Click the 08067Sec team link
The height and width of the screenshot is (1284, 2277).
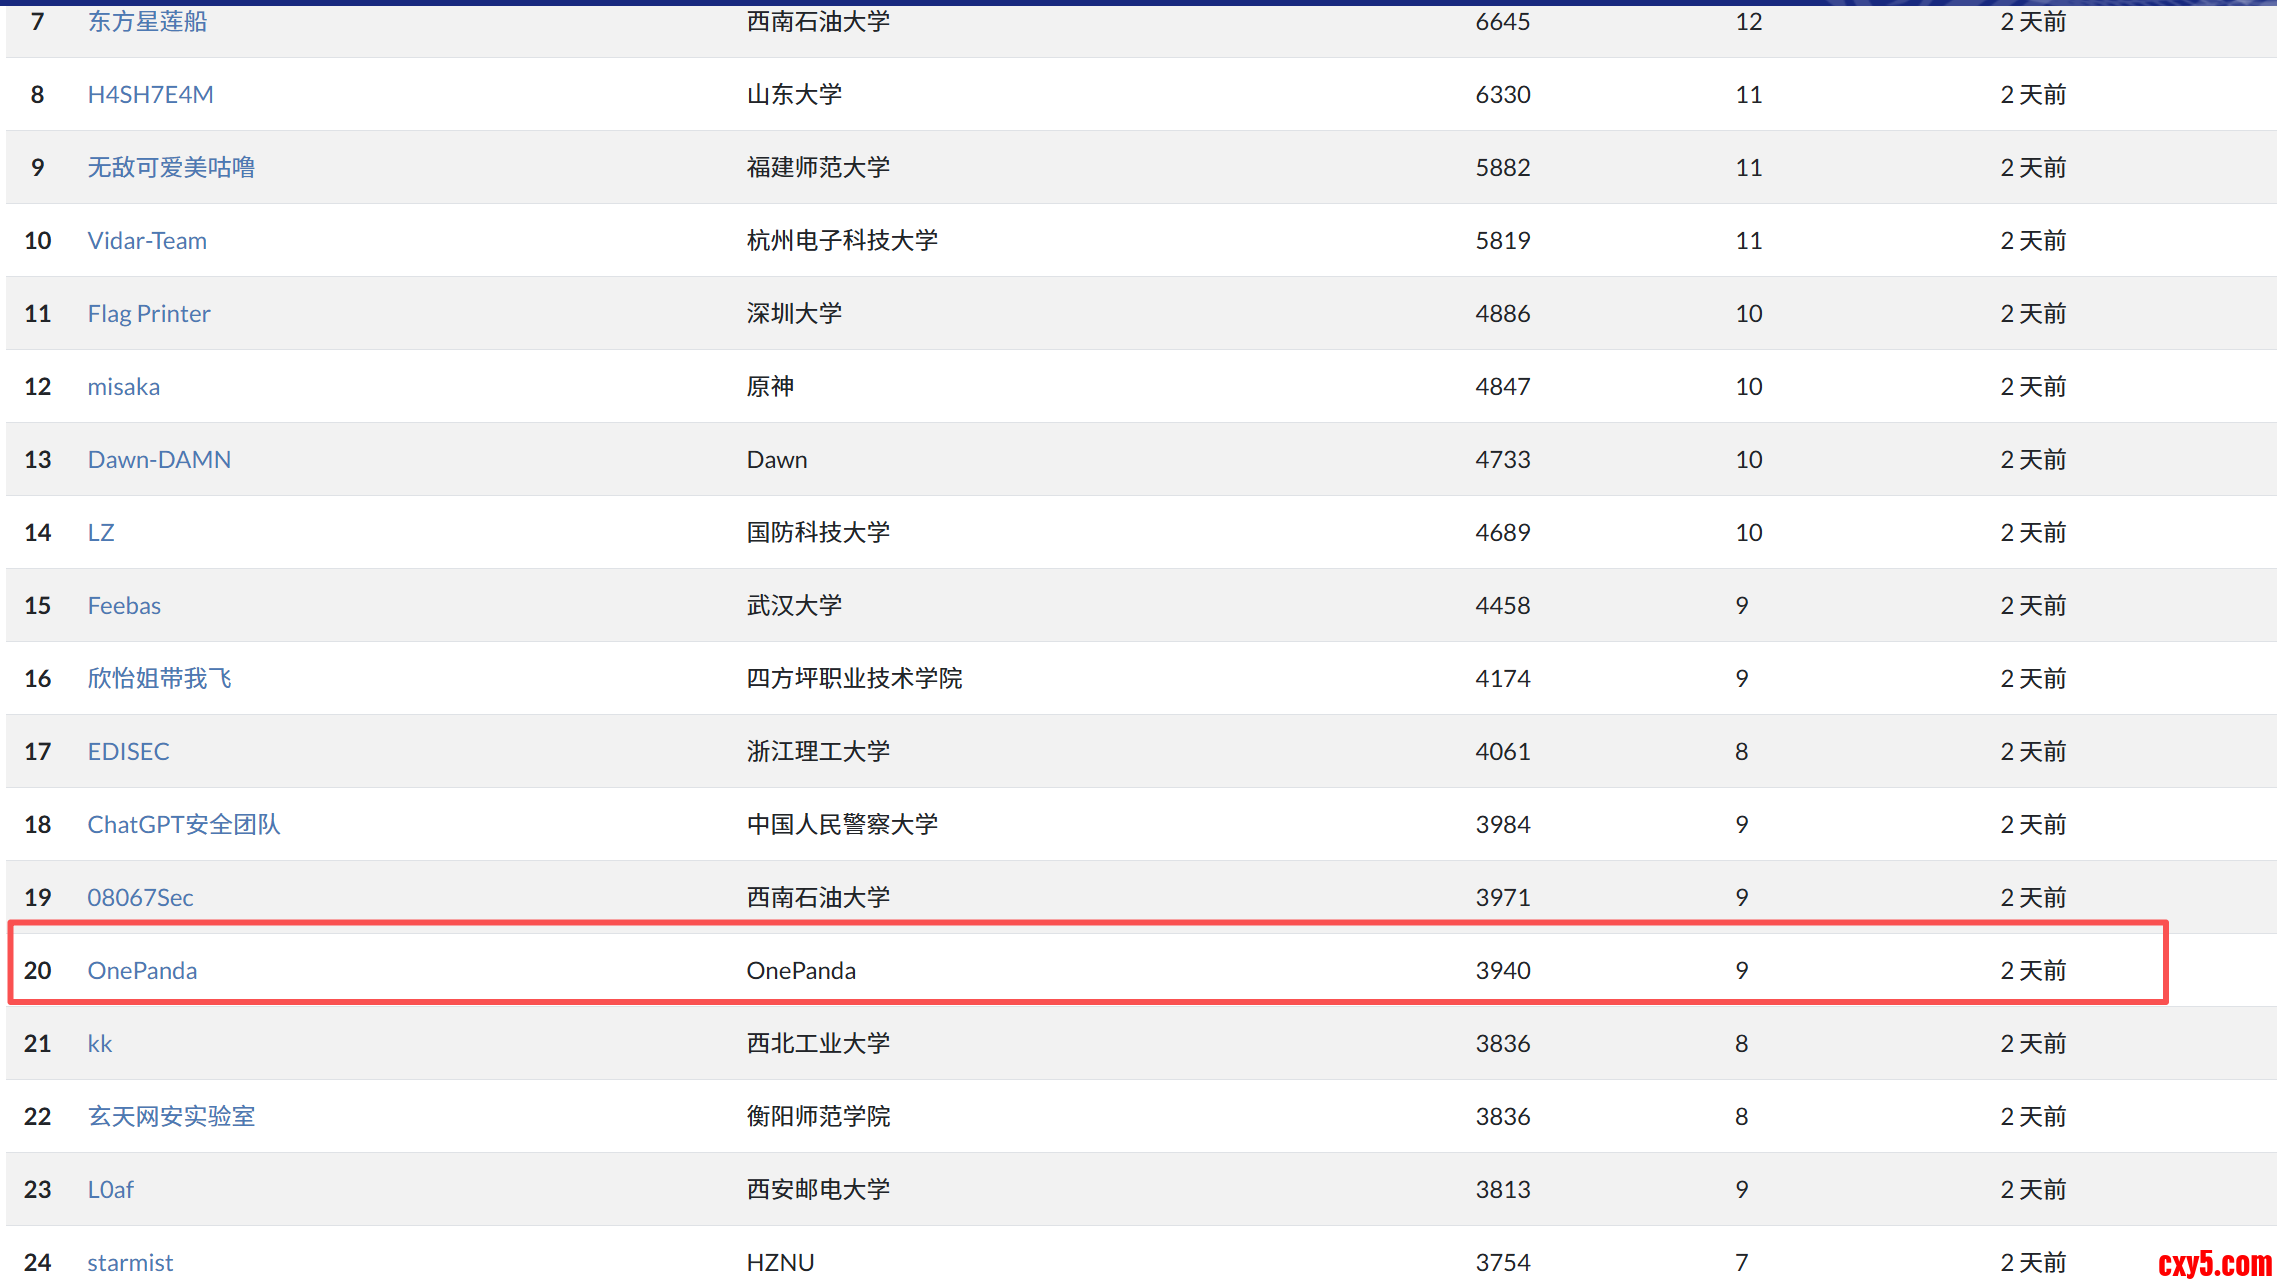(140, 898)
